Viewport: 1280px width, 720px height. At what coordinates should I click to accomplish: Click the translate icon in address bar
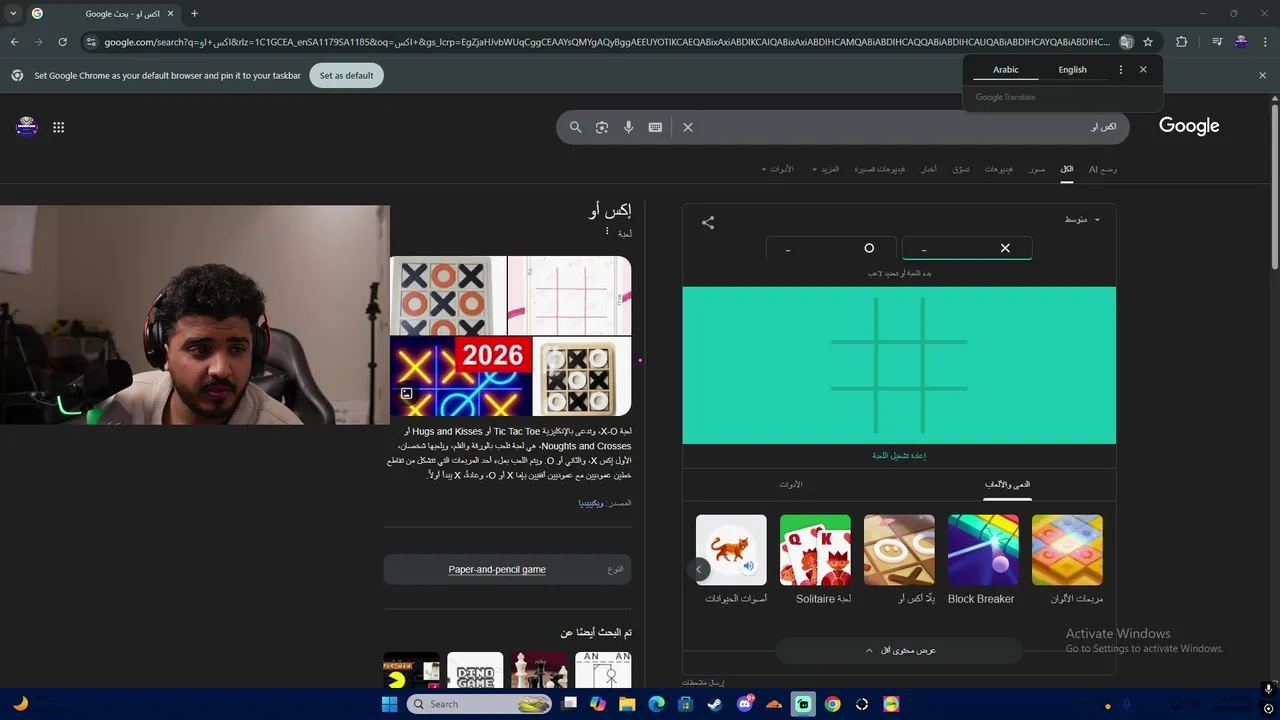(x=1126, y=42)
